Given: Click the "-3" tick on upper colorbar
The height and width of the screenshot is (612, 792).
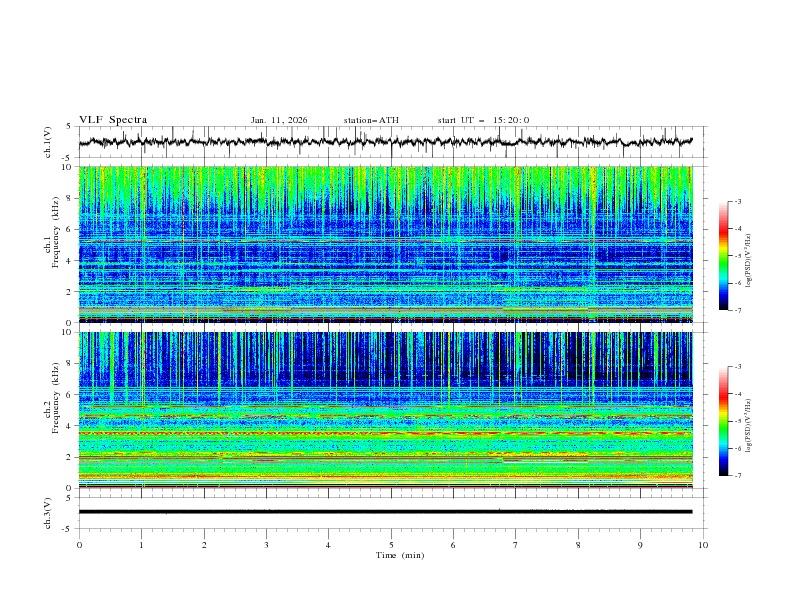Looking at the screenshot, I should 738,201.
